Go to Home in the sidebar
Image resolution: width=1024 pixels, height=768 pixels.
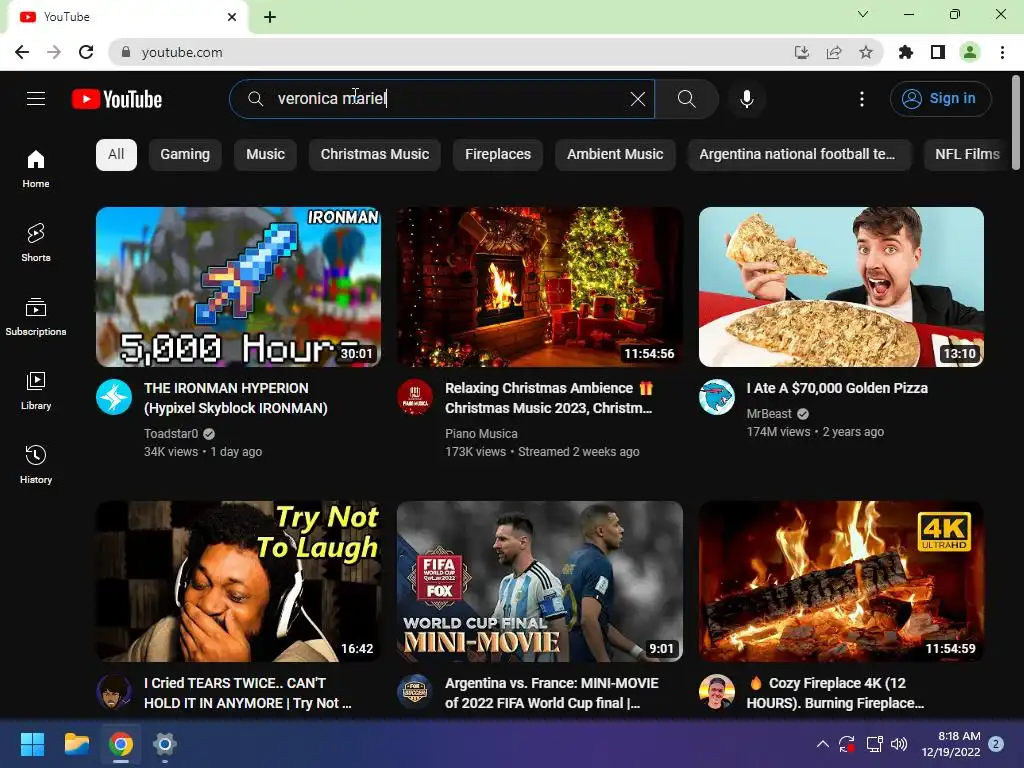[x=36, y=168]
